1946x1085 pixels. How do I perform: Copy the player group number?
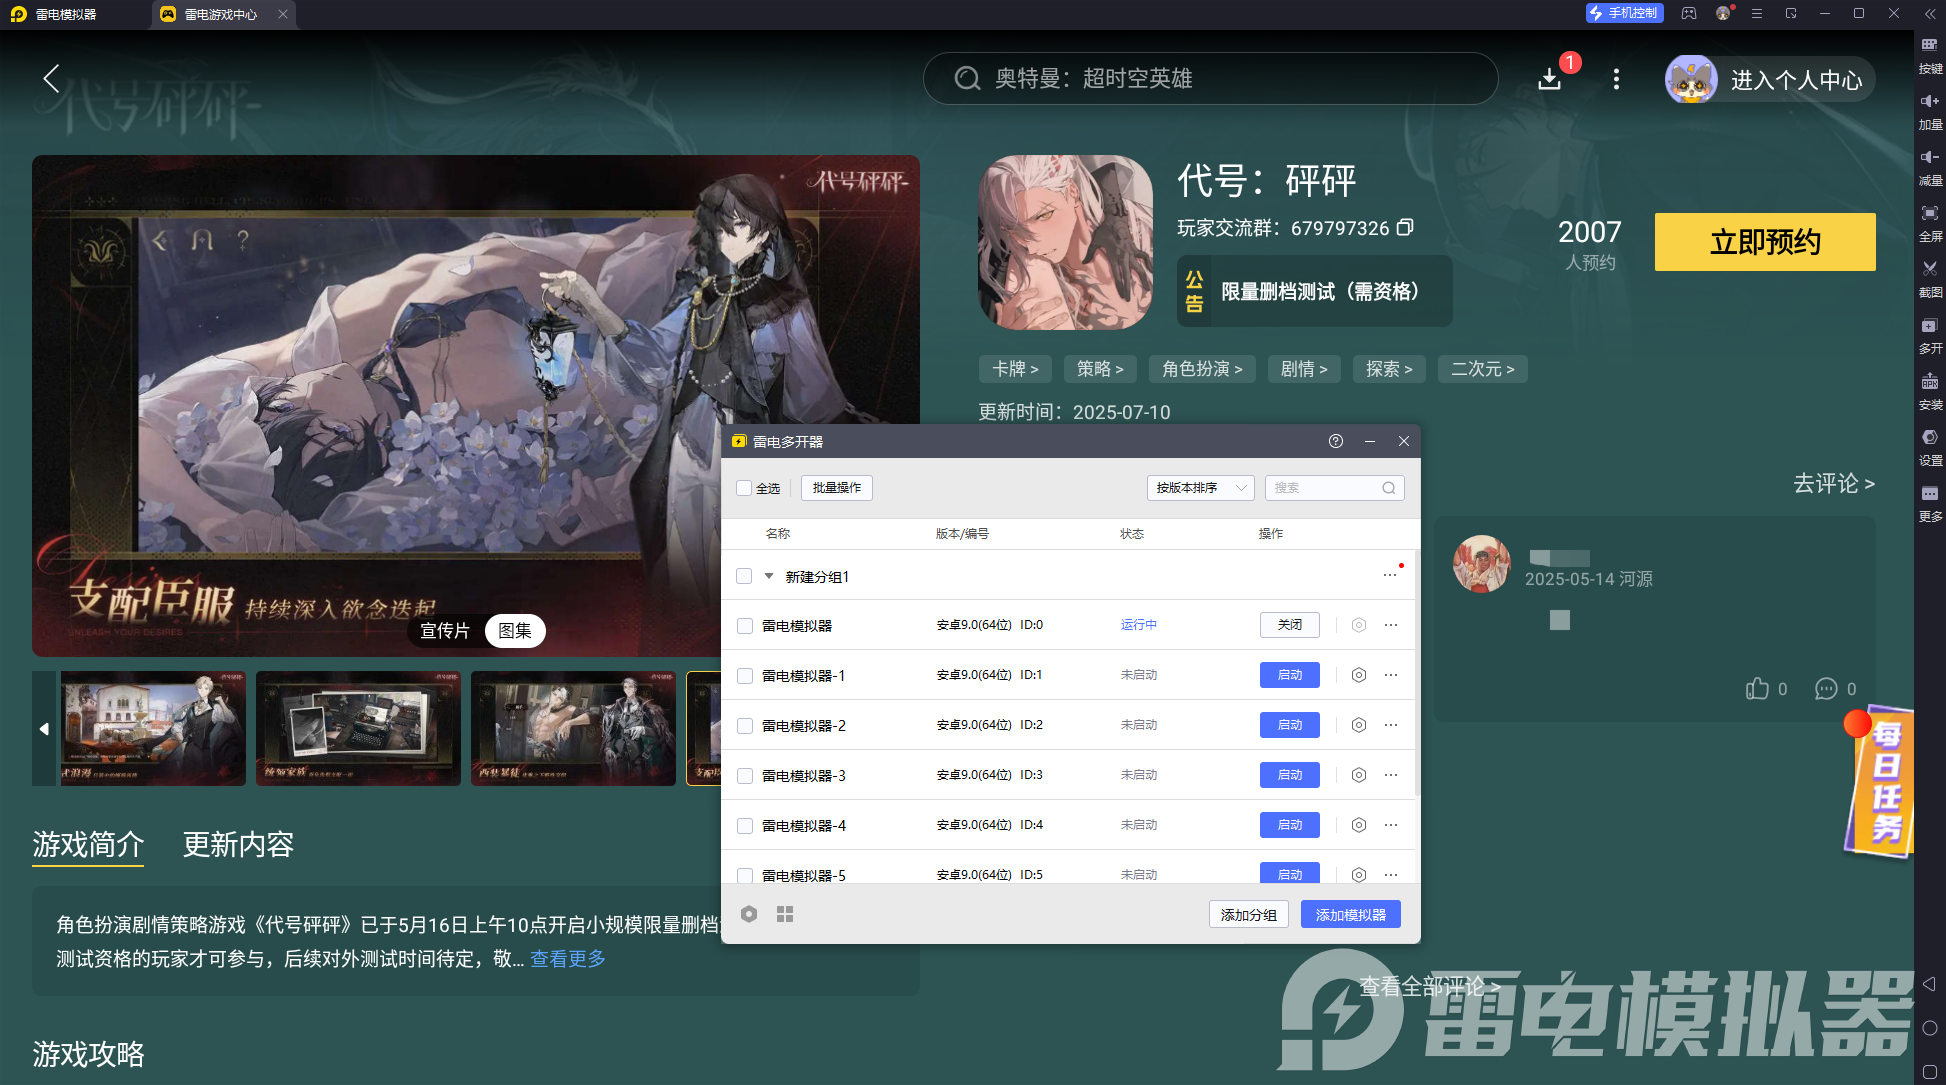tap(1405, 228)
